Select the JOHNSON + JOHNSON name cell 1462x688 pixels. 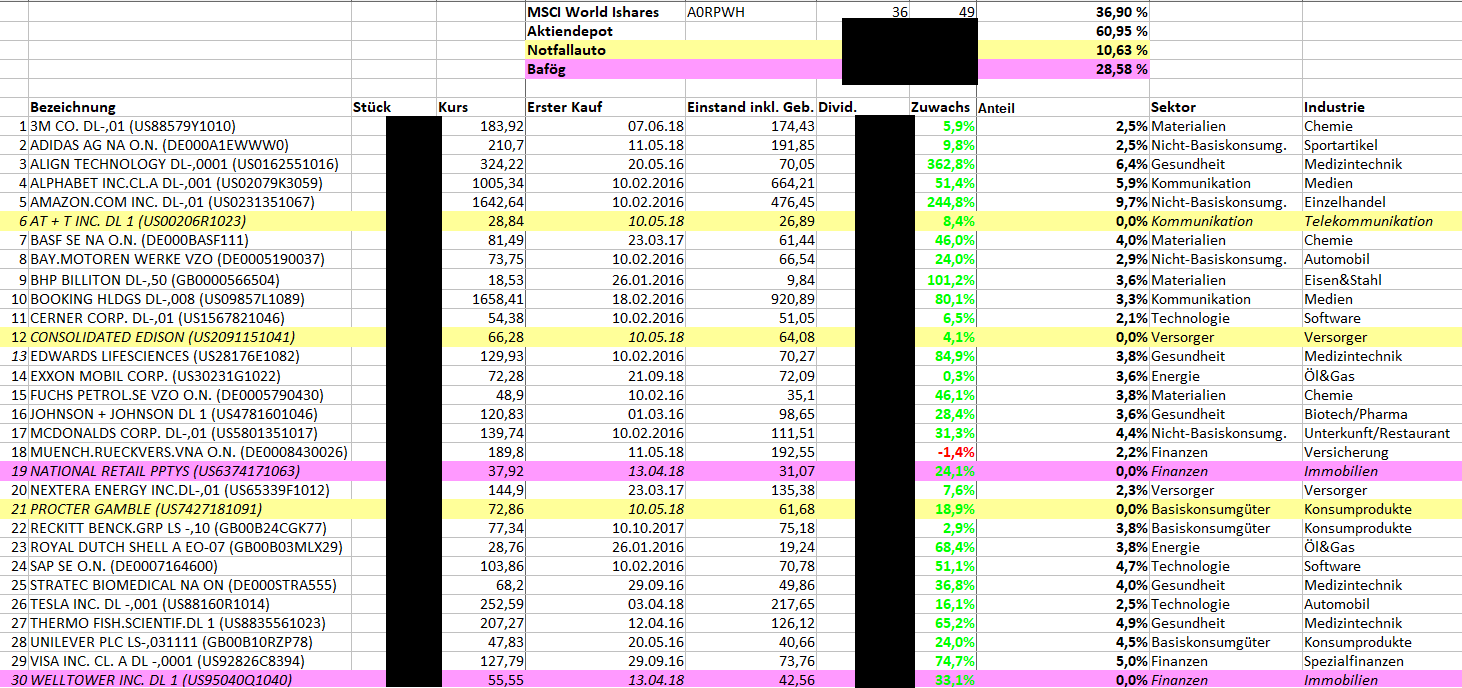coord(190,414)
